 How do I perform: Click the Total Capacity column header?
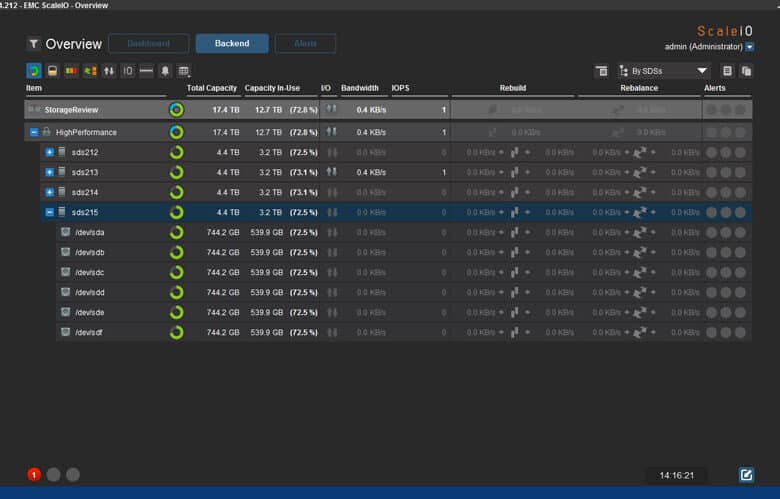(211, 88)
